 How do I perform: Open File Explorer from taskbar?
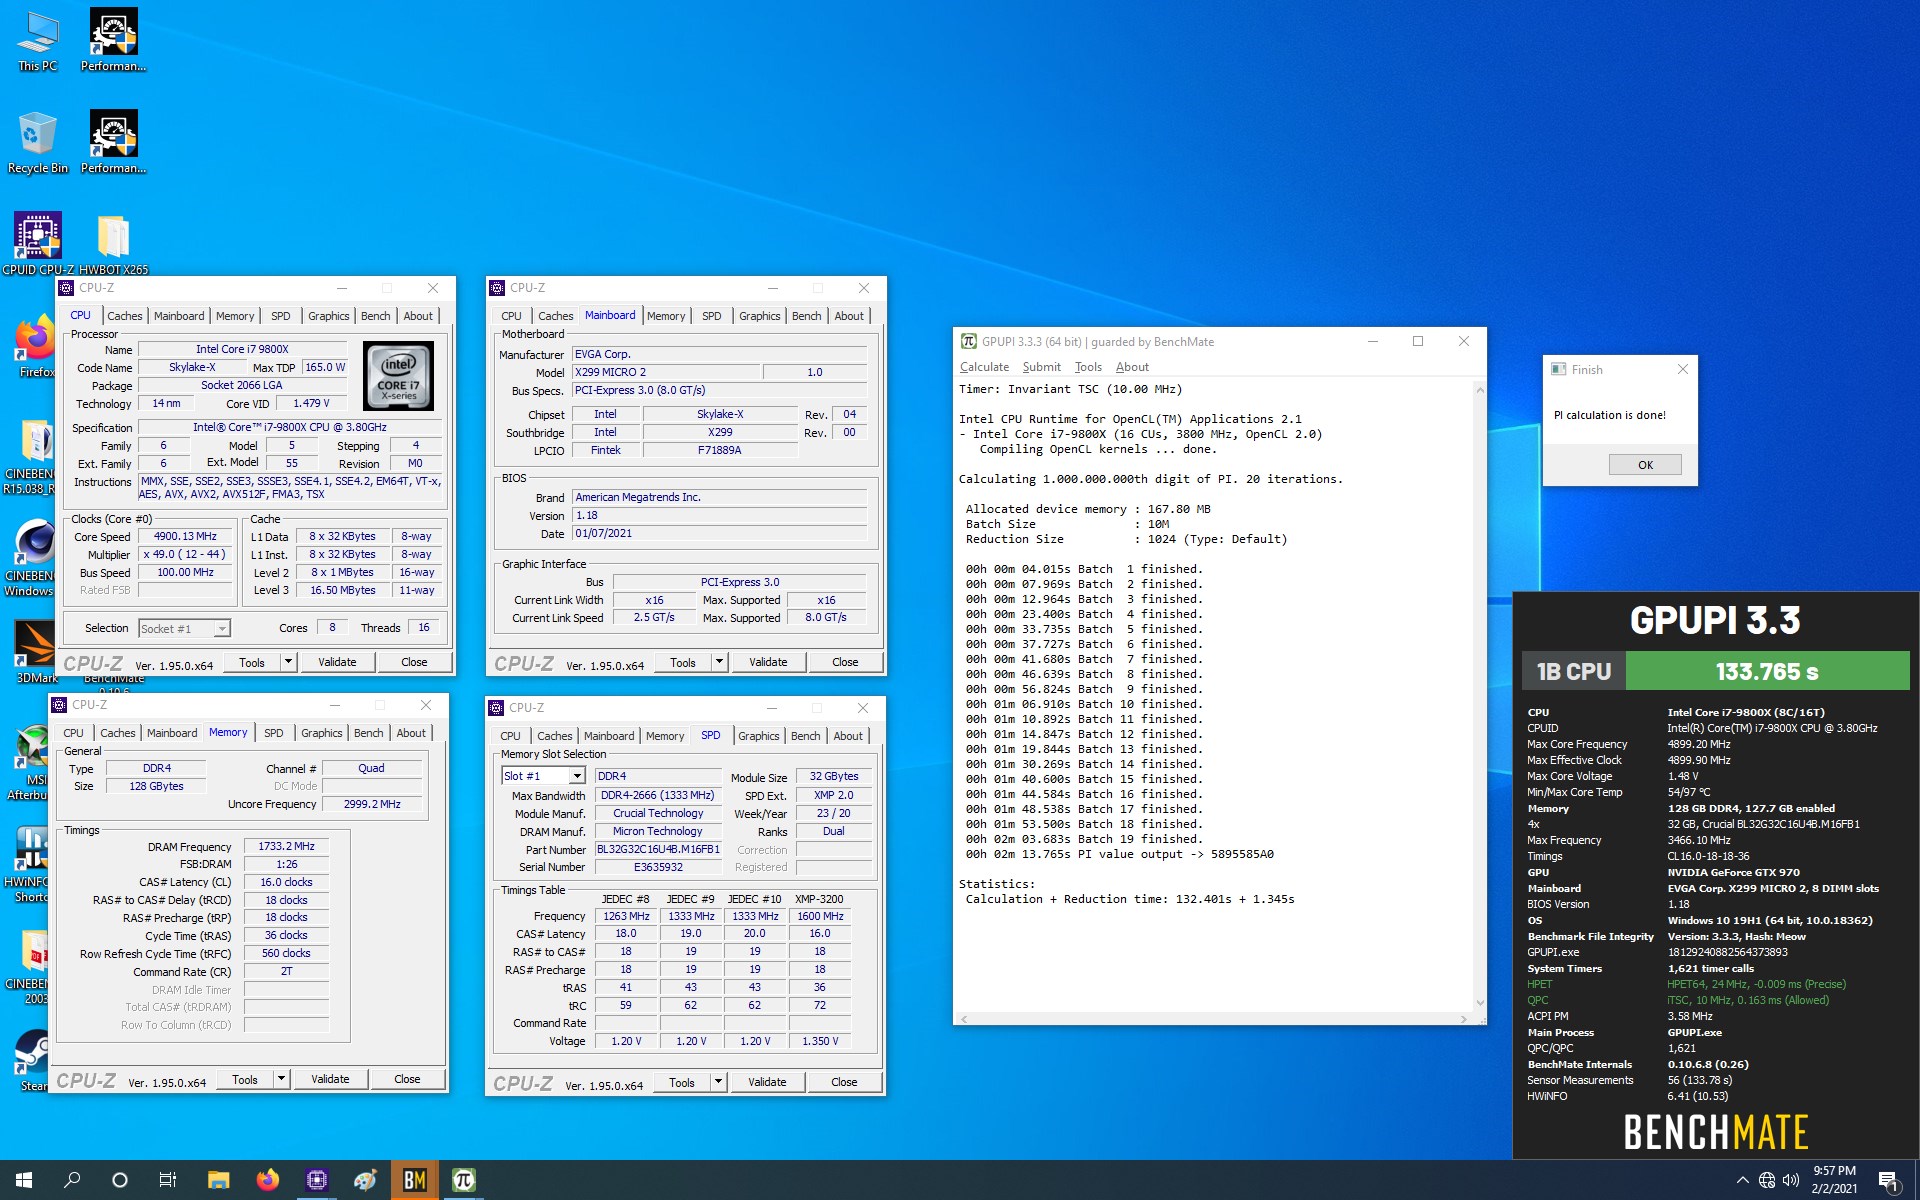pos(218,1180)
